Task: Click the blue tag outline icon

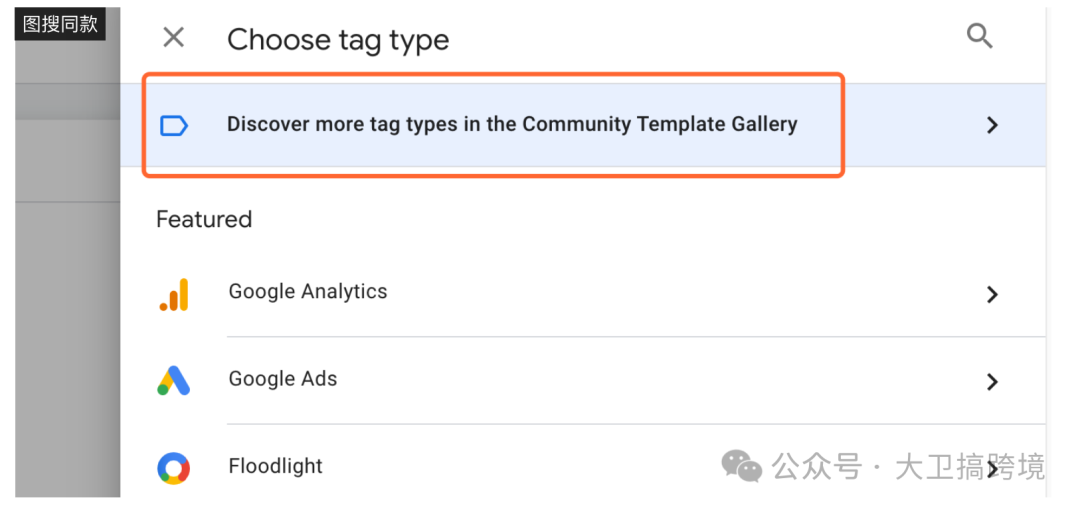Action: pos(174,125)
